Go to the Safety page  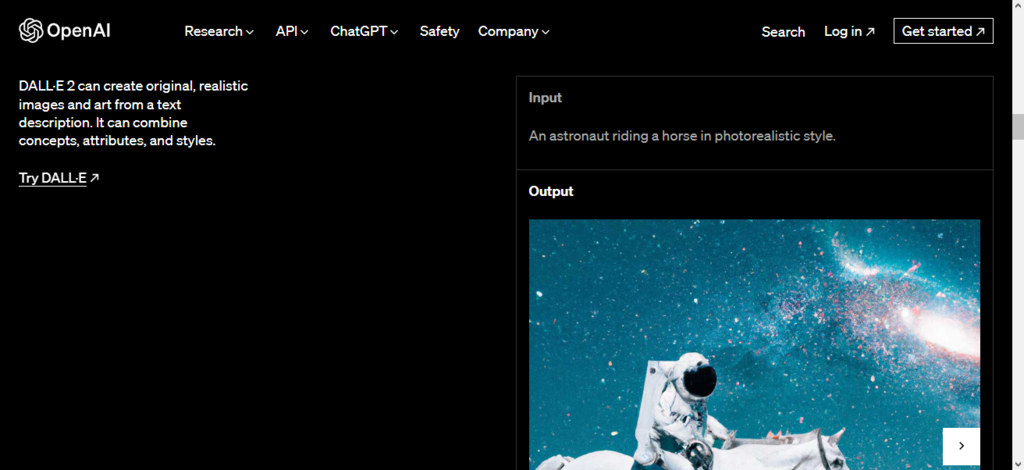tap(439, 31)
